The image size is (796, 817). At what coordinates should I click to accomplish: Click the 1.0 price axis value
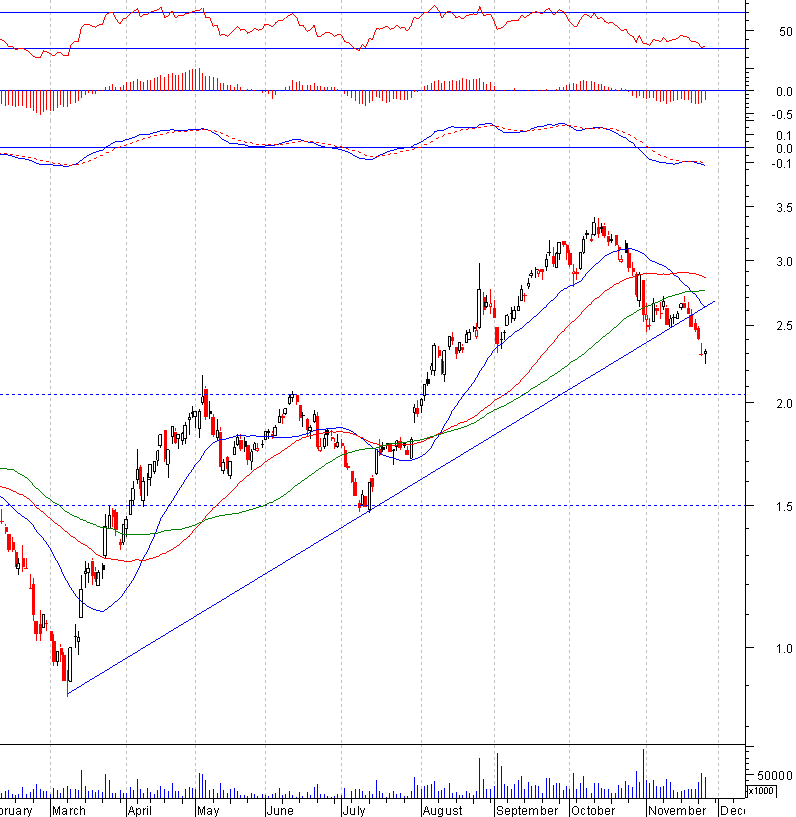point(784,649)
